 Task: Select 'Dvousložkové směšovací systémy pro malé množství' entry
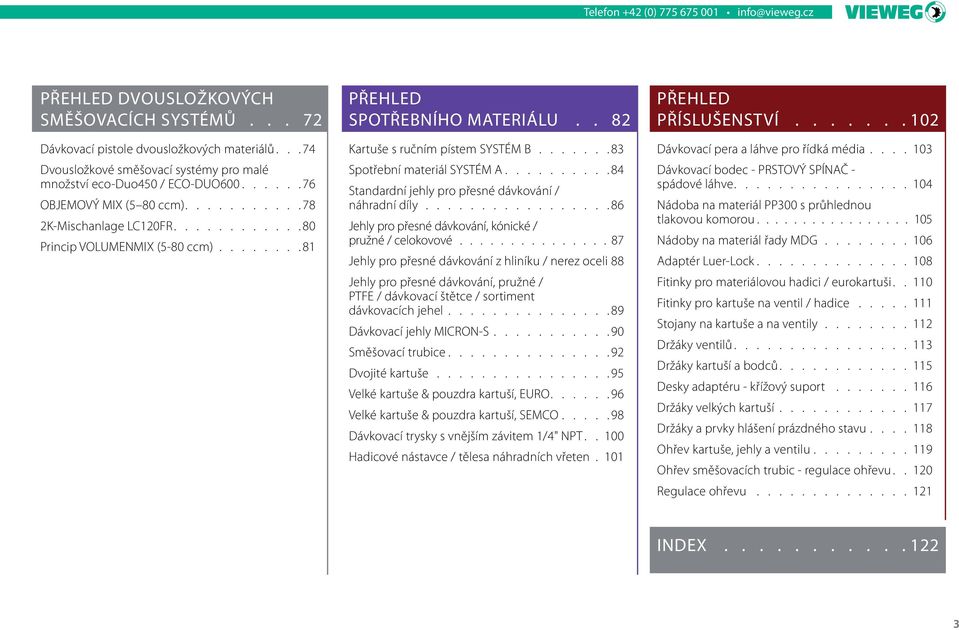(177, 177)
